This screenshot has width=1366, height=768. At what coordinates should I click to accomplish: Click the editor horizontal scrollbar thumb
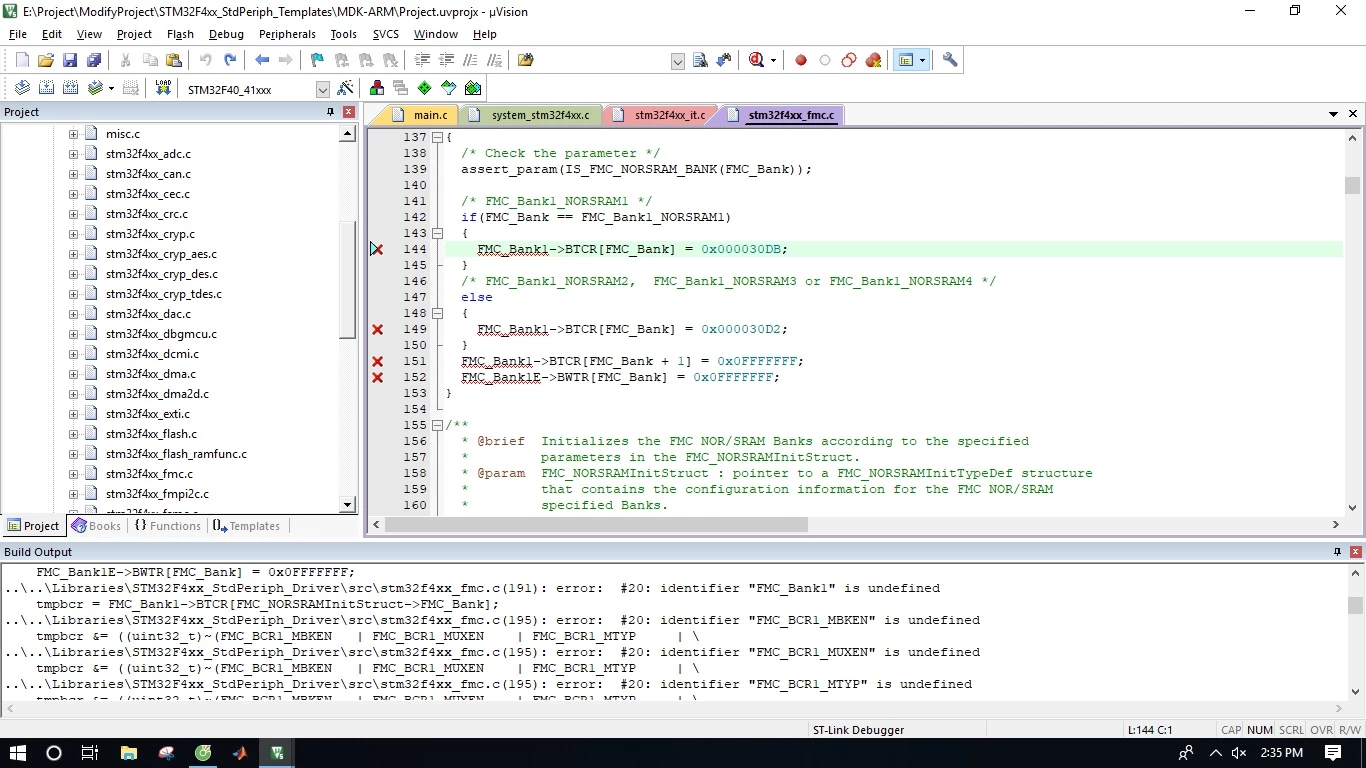594,524
